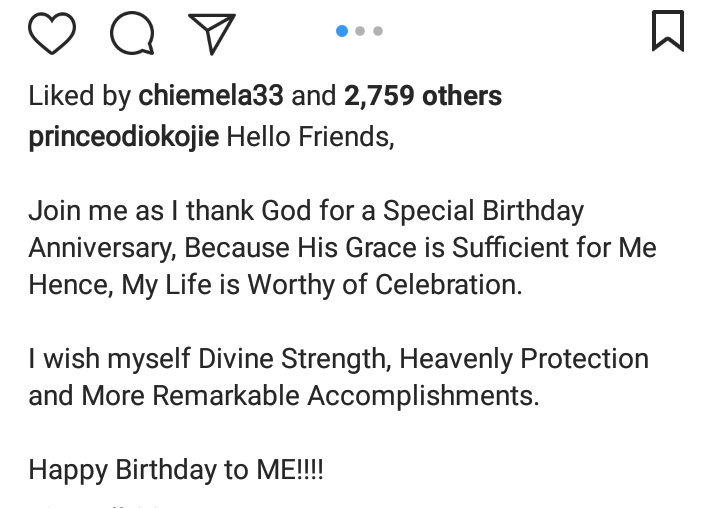This screenshot has height=508, width=720.
Task: Open comments via the speech bubble icon
Action: coord(132,34)
